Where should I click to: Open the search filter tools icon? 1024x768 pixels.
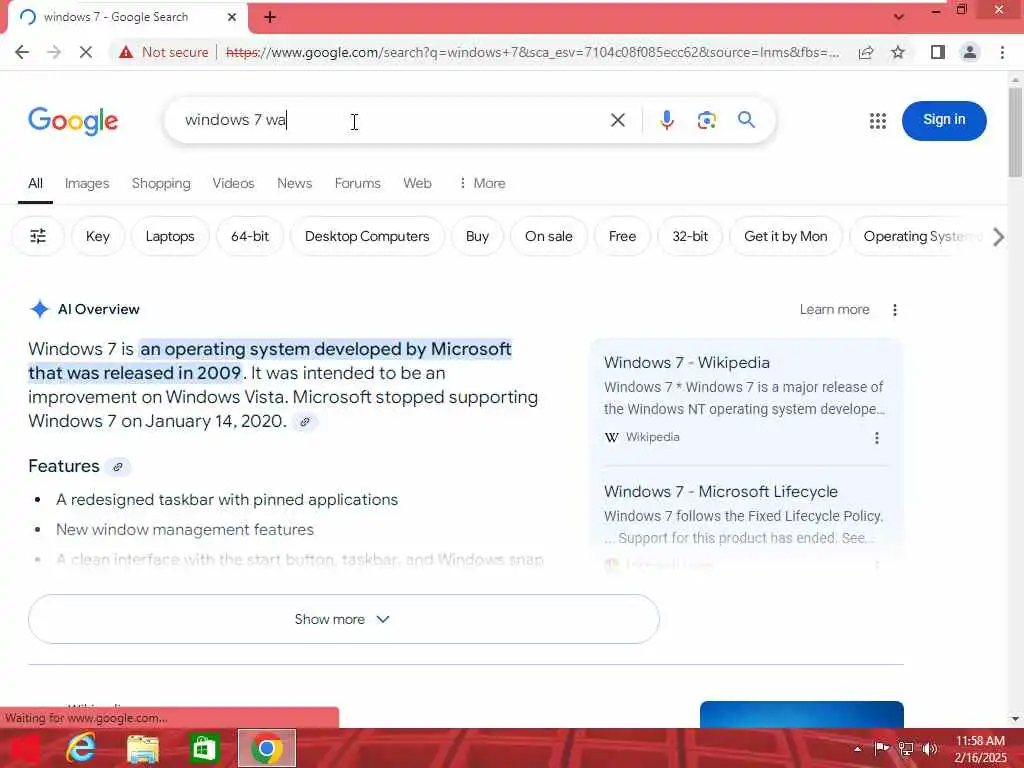pyautogui.click(x=38, y=236)
